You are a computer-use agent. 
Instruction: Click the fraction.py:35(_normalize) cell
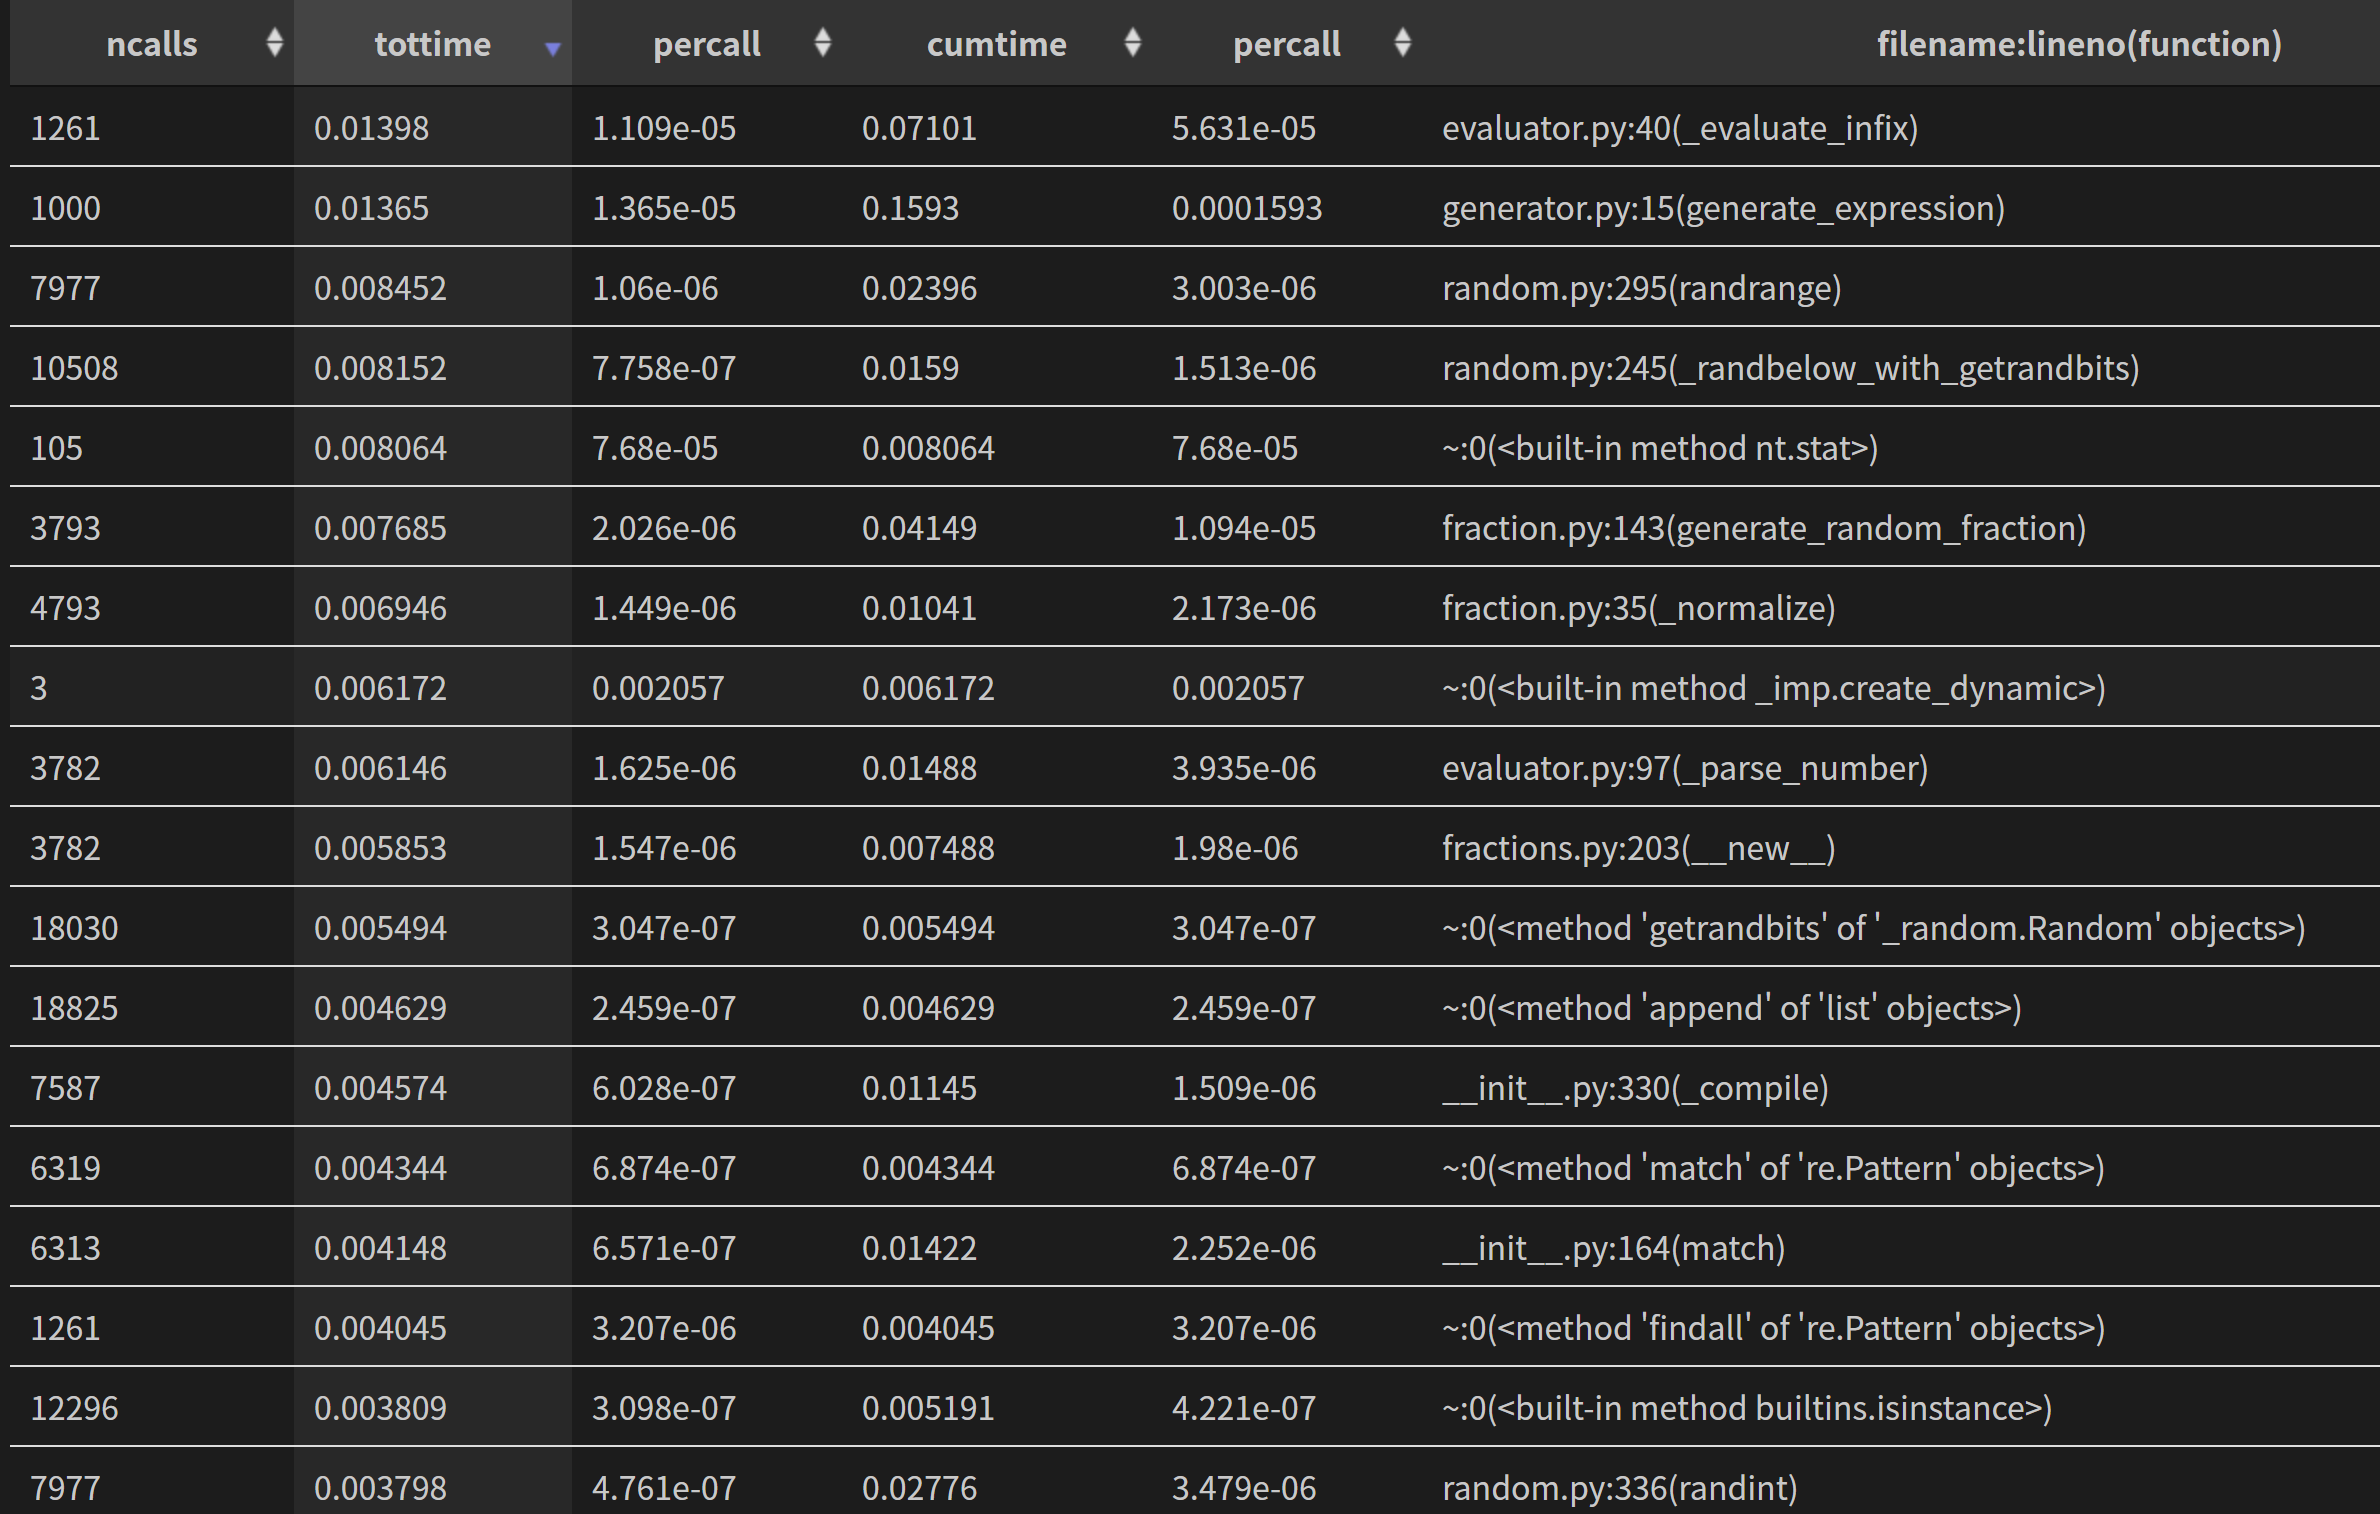1637,608
